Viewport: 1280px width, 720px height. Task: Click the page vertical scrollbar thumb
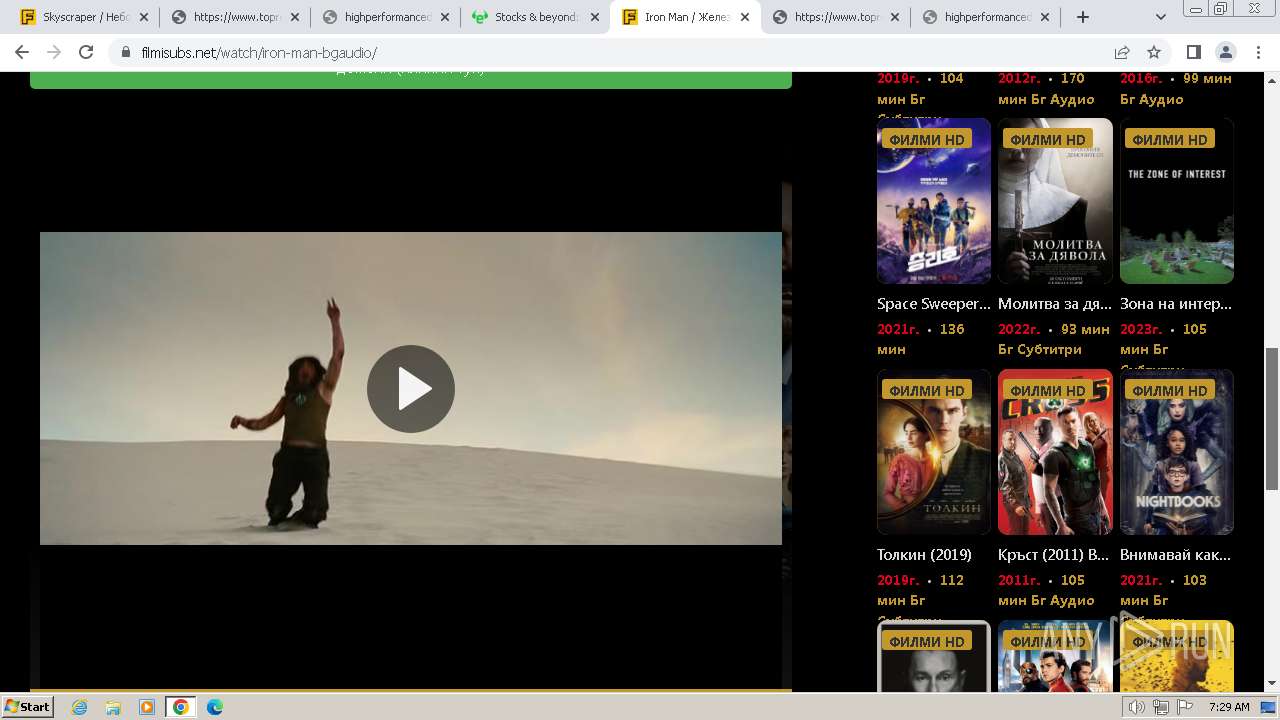click(x=1271, y=418)
